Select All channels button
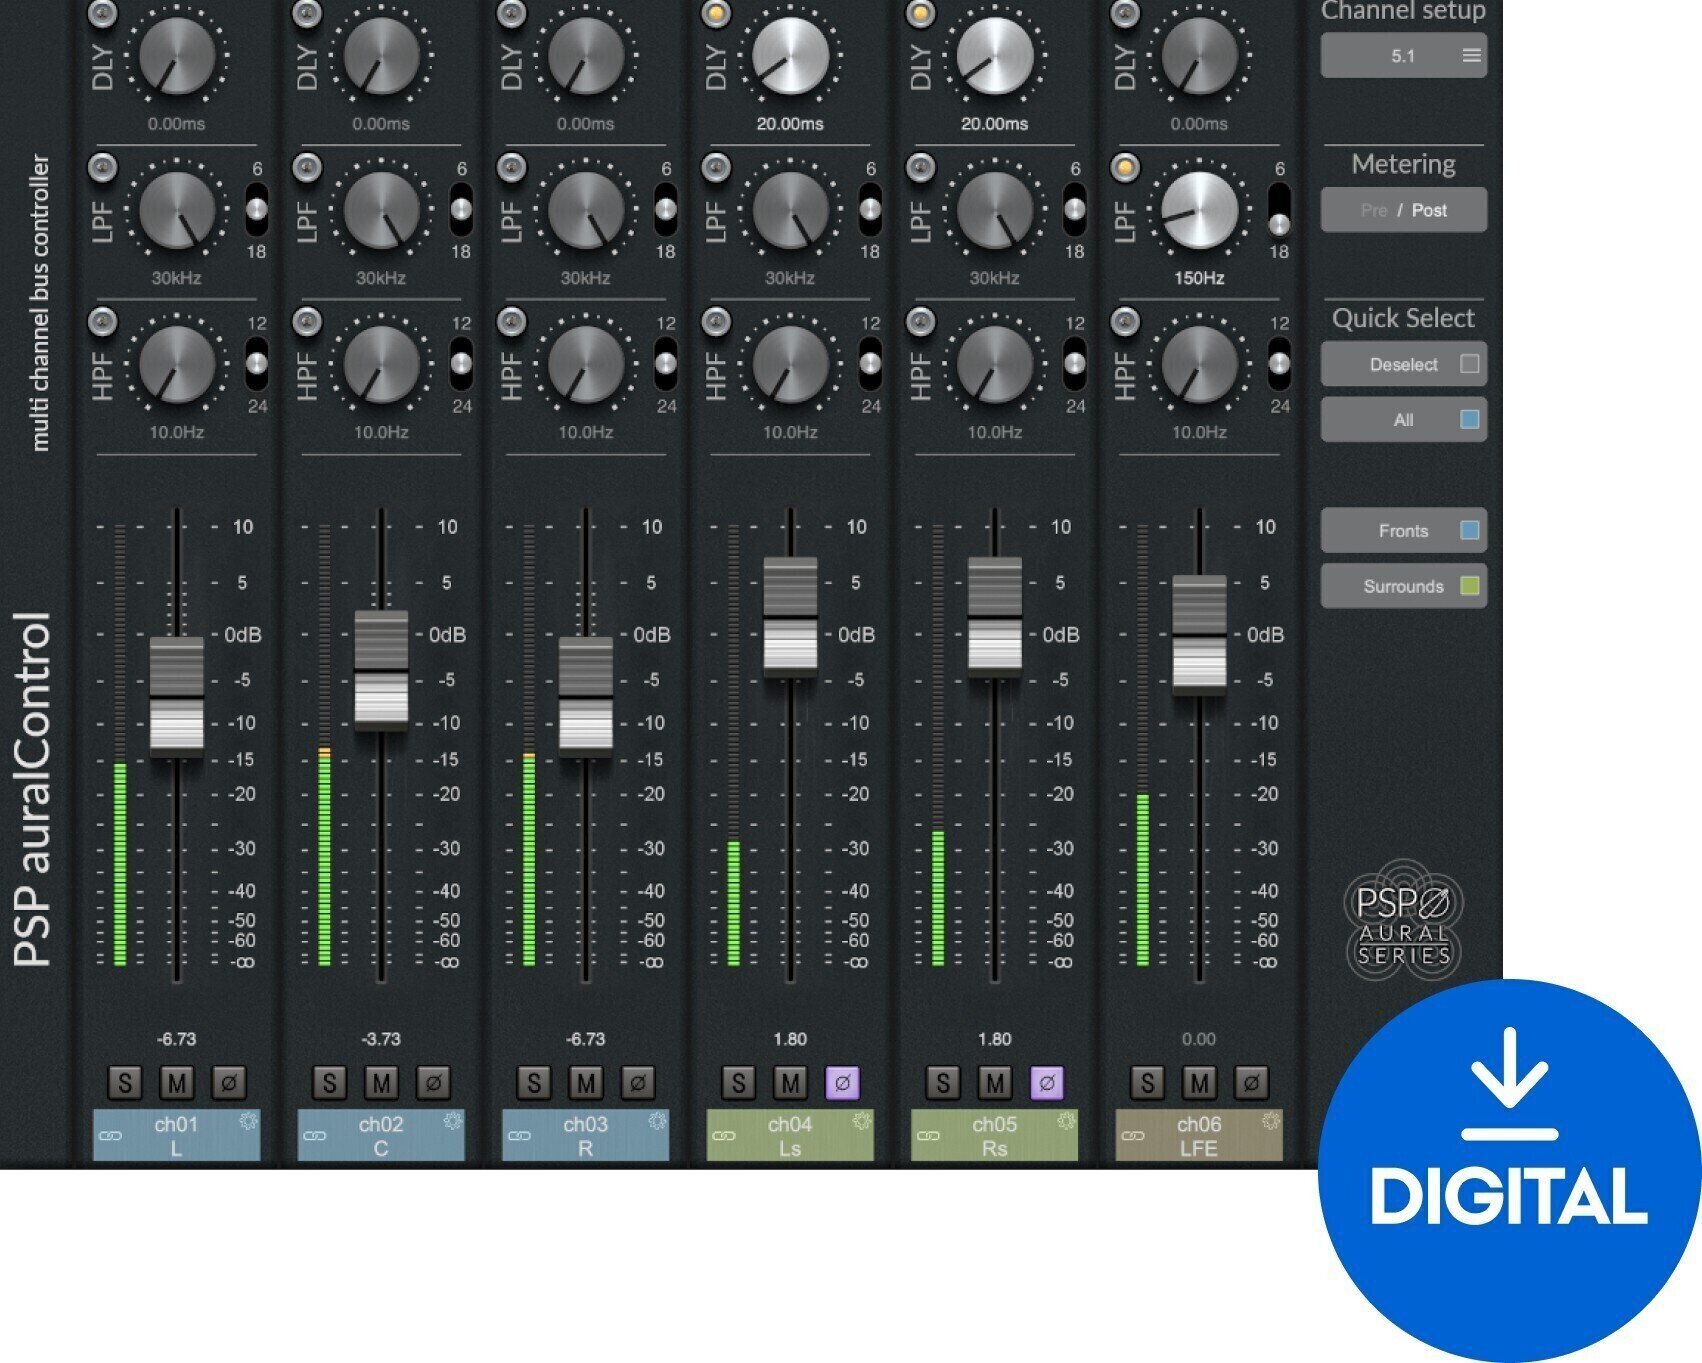 1403,420
